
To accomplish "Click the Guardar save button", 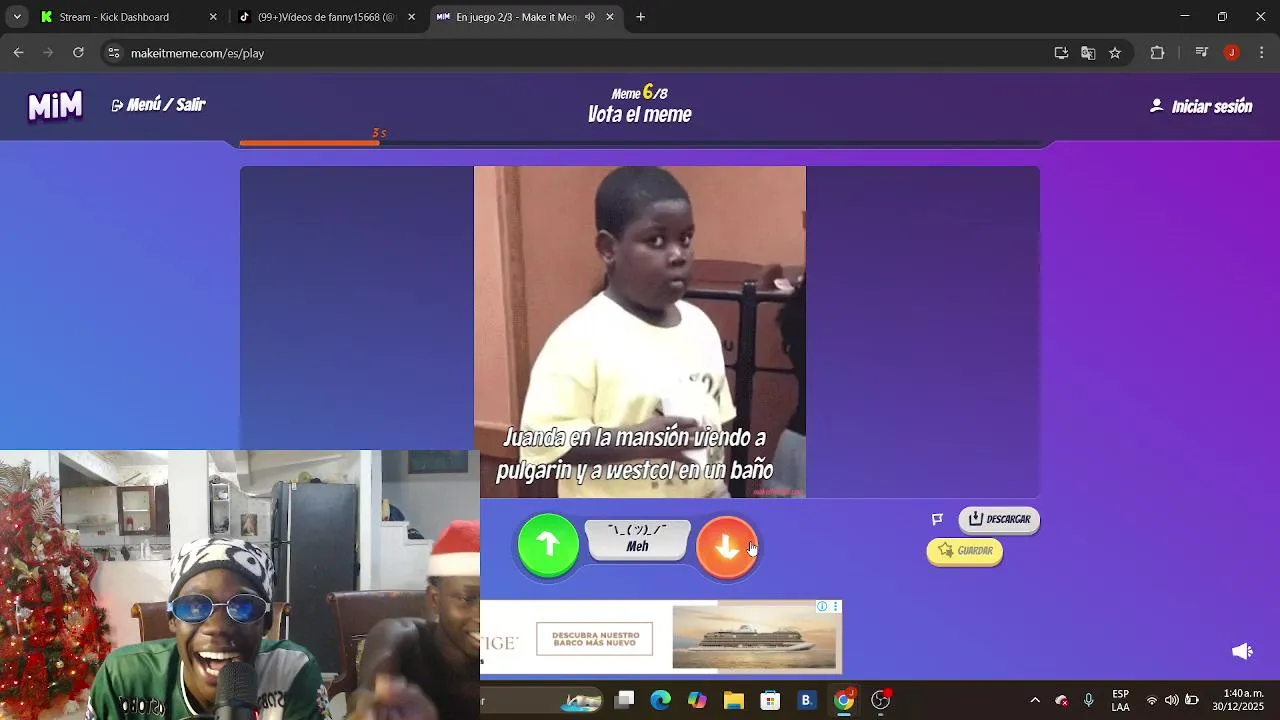I will [965, 550].
